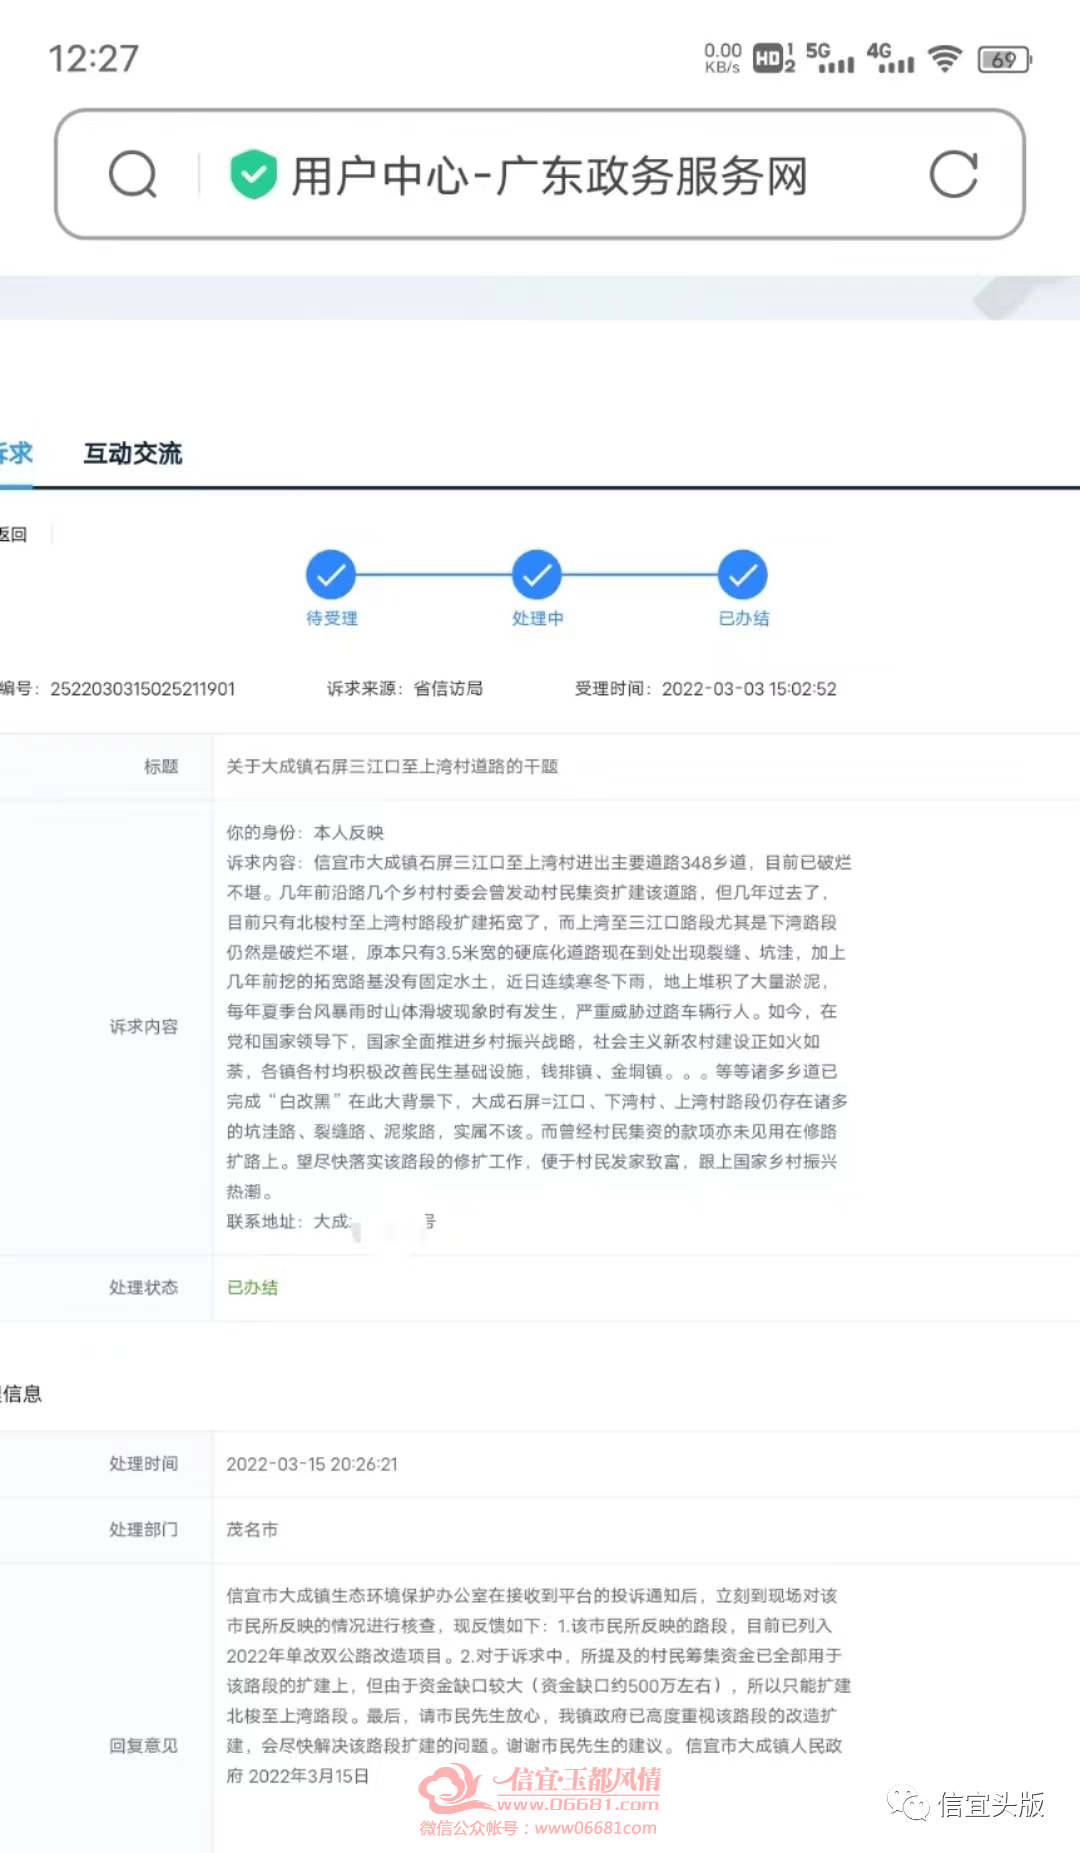Select the case number 2522030315025211901

click(x=143, y=689)
